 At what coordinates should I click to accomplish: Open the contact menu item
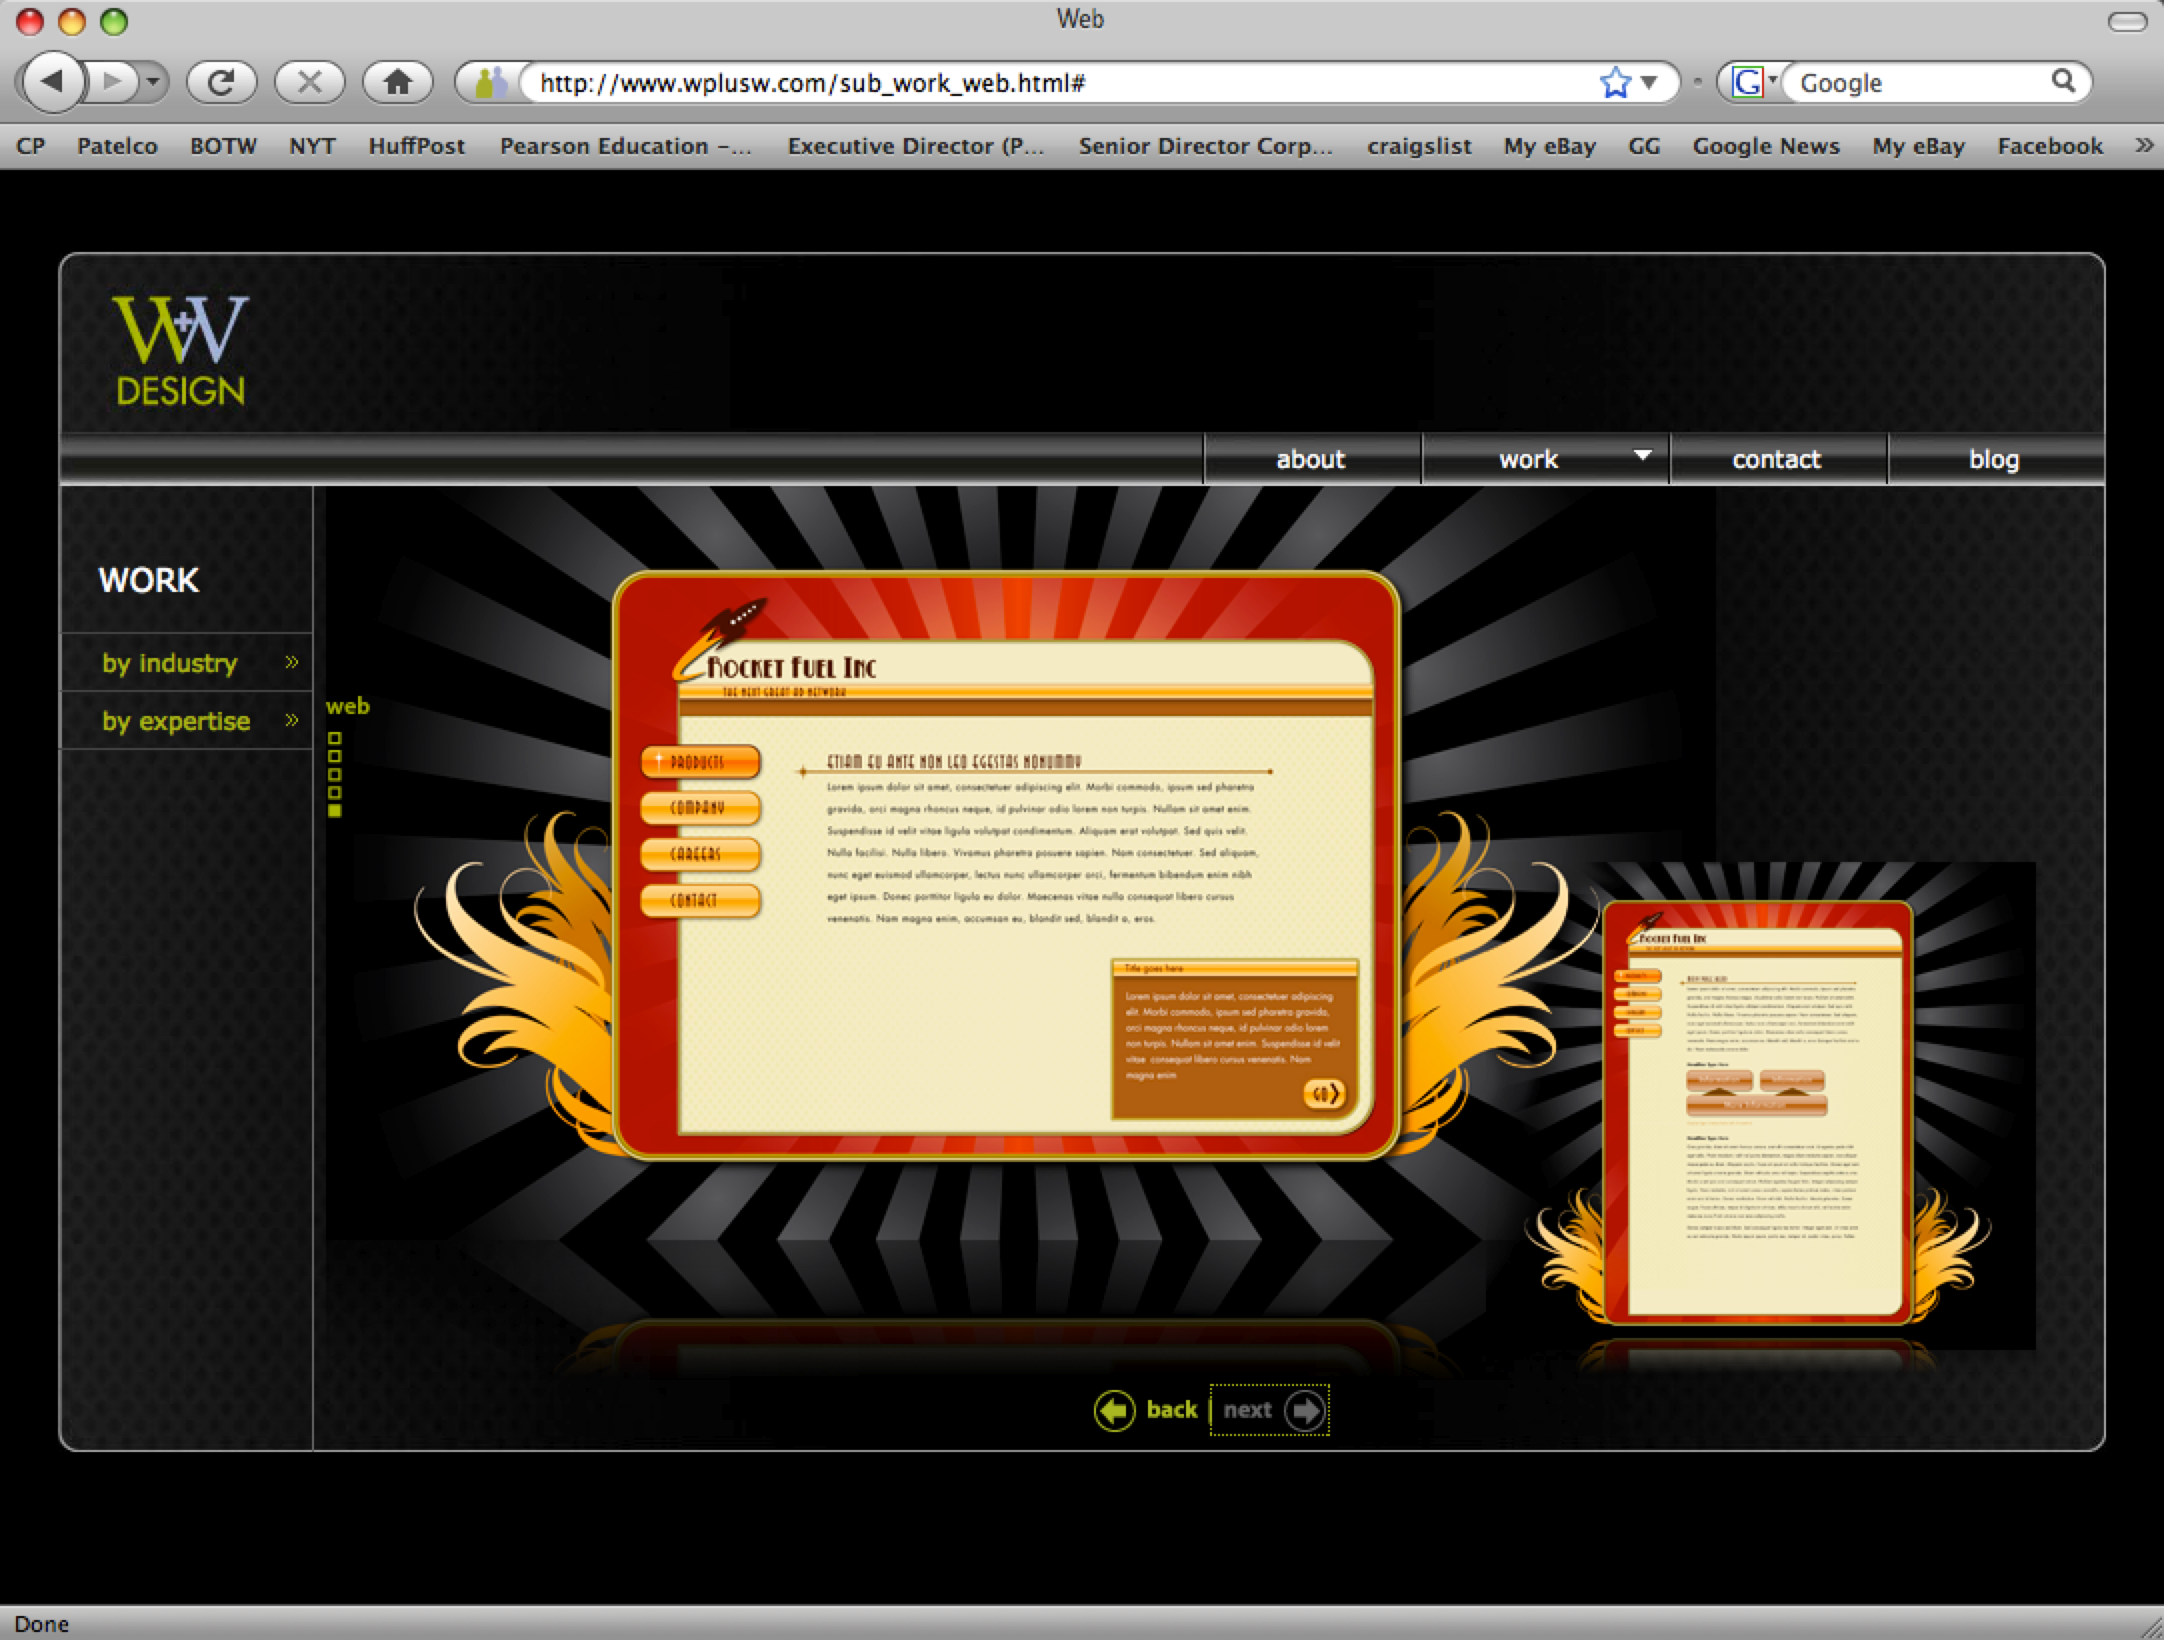1777,459
